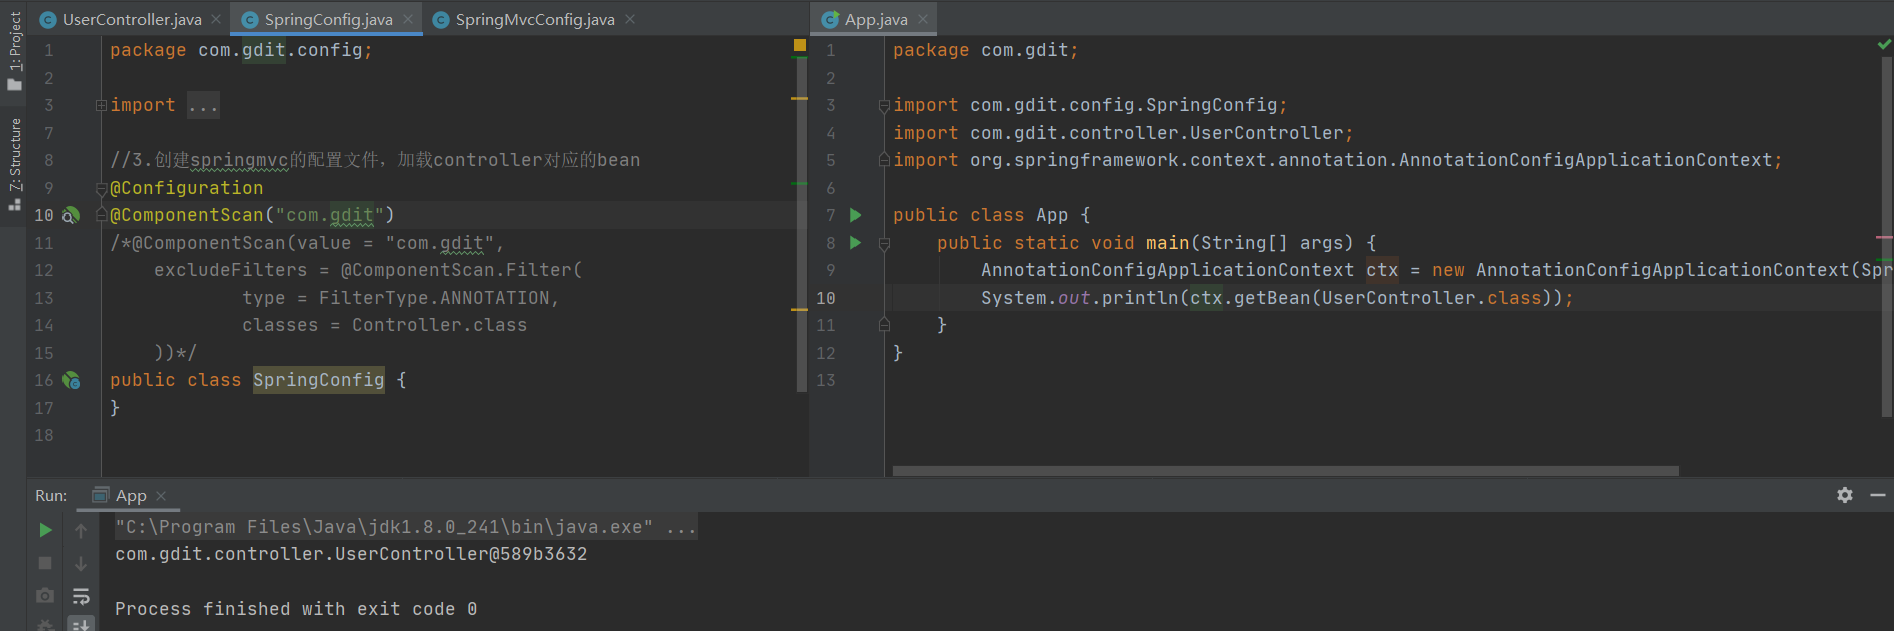Click the SpringConfig import on line 3 of App.java
This screenshot has height=631, width=1894.
tap(1090, 105)
